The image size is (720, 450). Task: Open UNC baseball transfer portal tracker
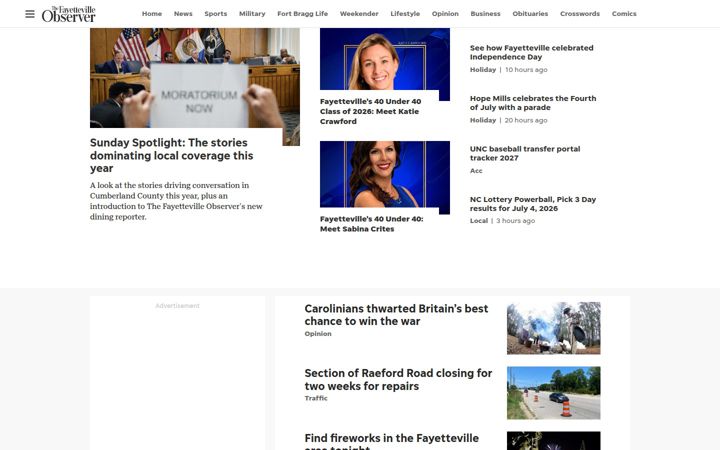(x=525, y=153)
